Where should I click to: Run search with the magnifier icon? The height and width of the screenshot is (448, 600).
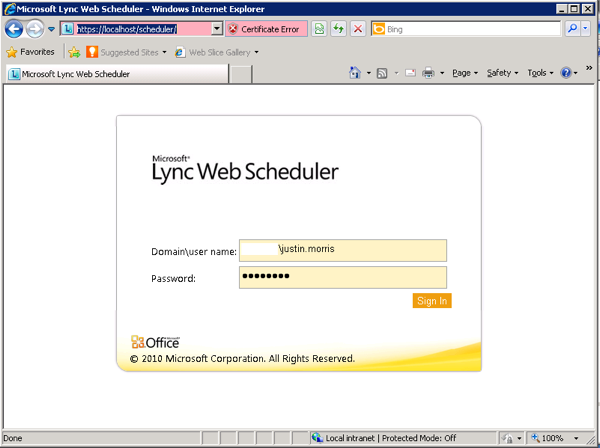pyautogui.click(x=572, y=29)
